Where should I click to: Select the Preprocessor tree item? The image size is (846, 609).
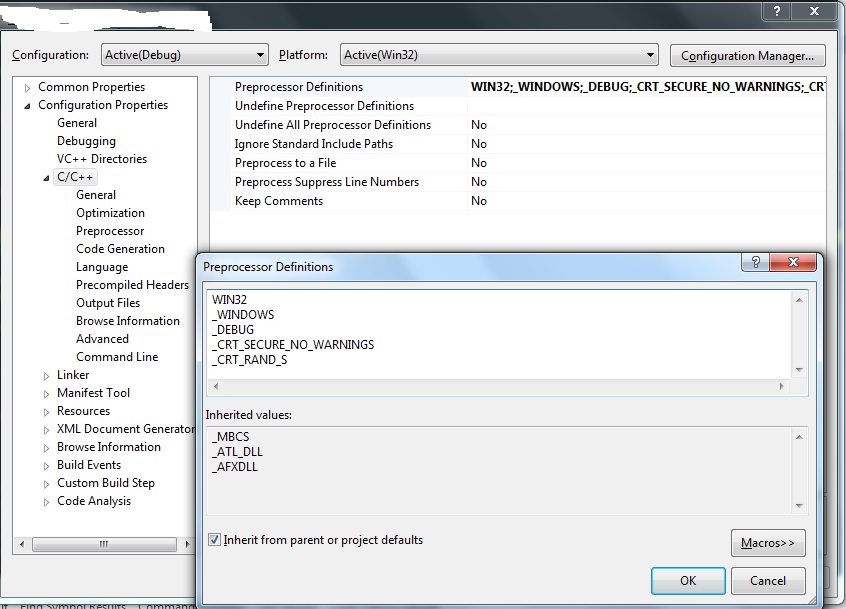[110, 231]
